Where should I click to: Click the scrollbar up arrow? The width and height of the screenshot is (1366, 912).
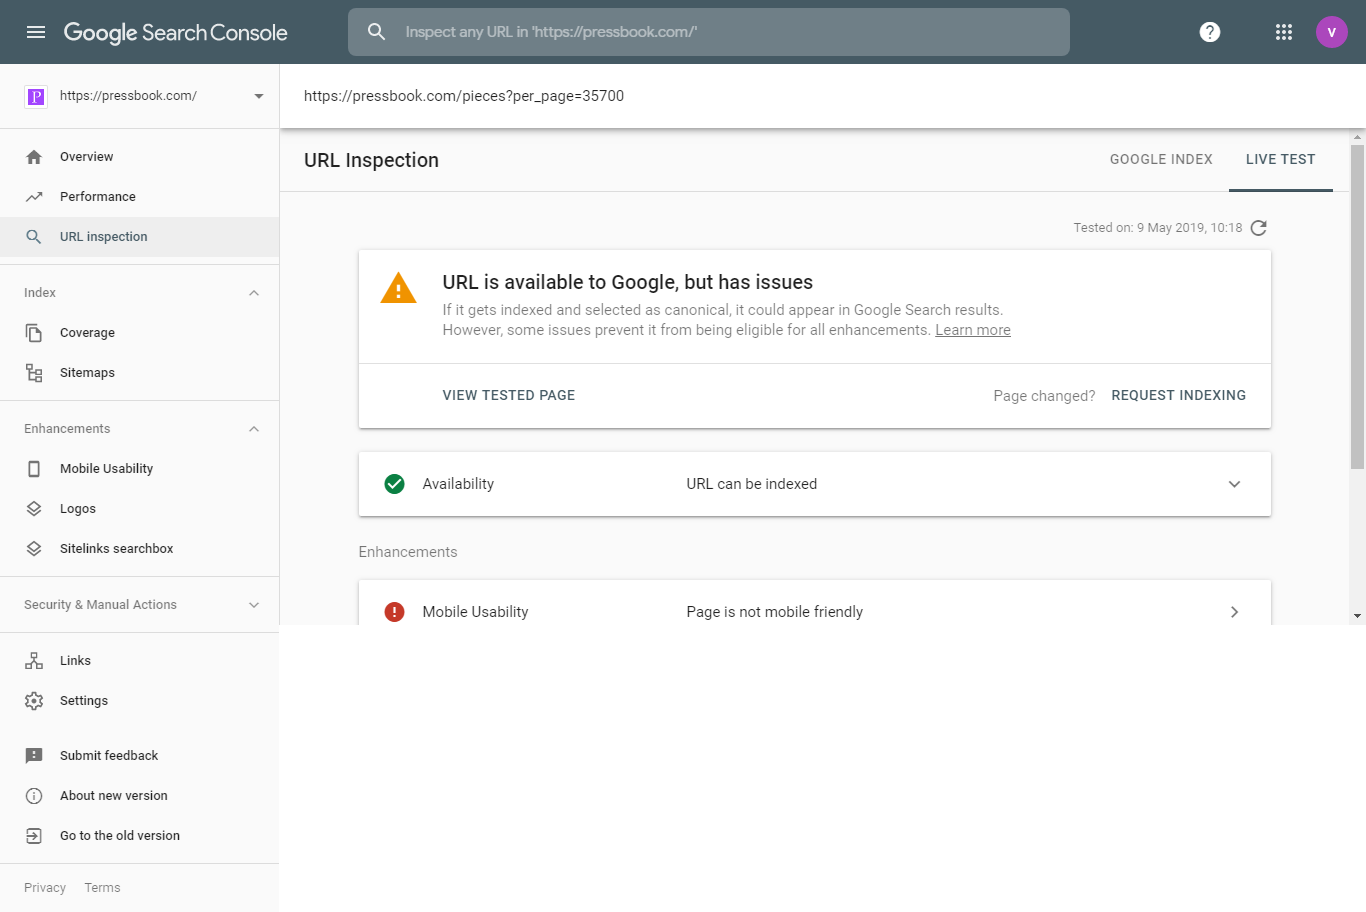1357,137
